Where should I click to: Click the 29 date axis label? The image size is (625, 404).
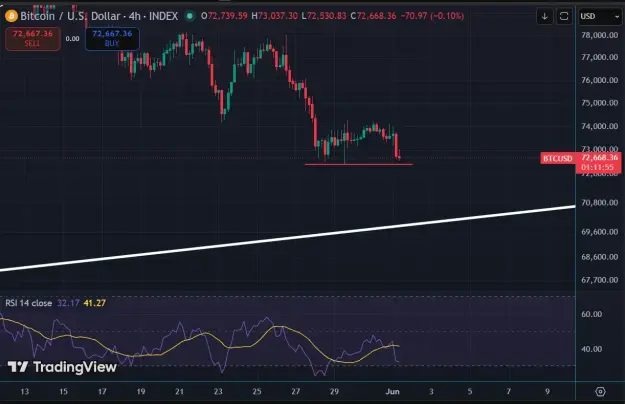334,392
